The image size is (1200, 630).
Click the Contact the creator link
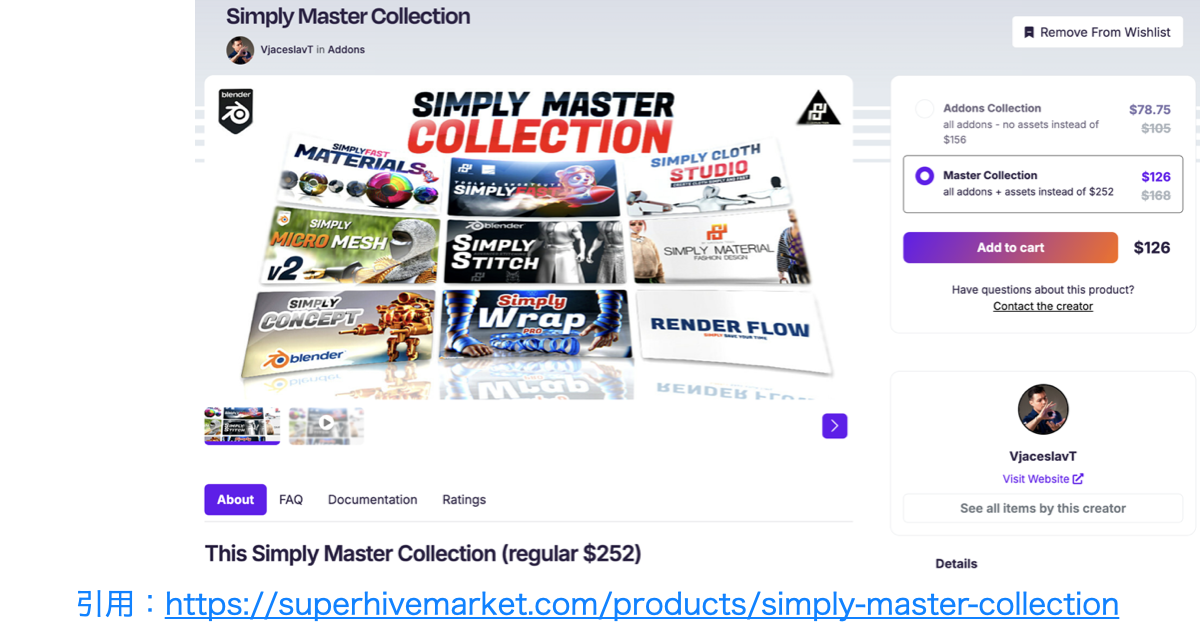click(x=1043, y=306)
